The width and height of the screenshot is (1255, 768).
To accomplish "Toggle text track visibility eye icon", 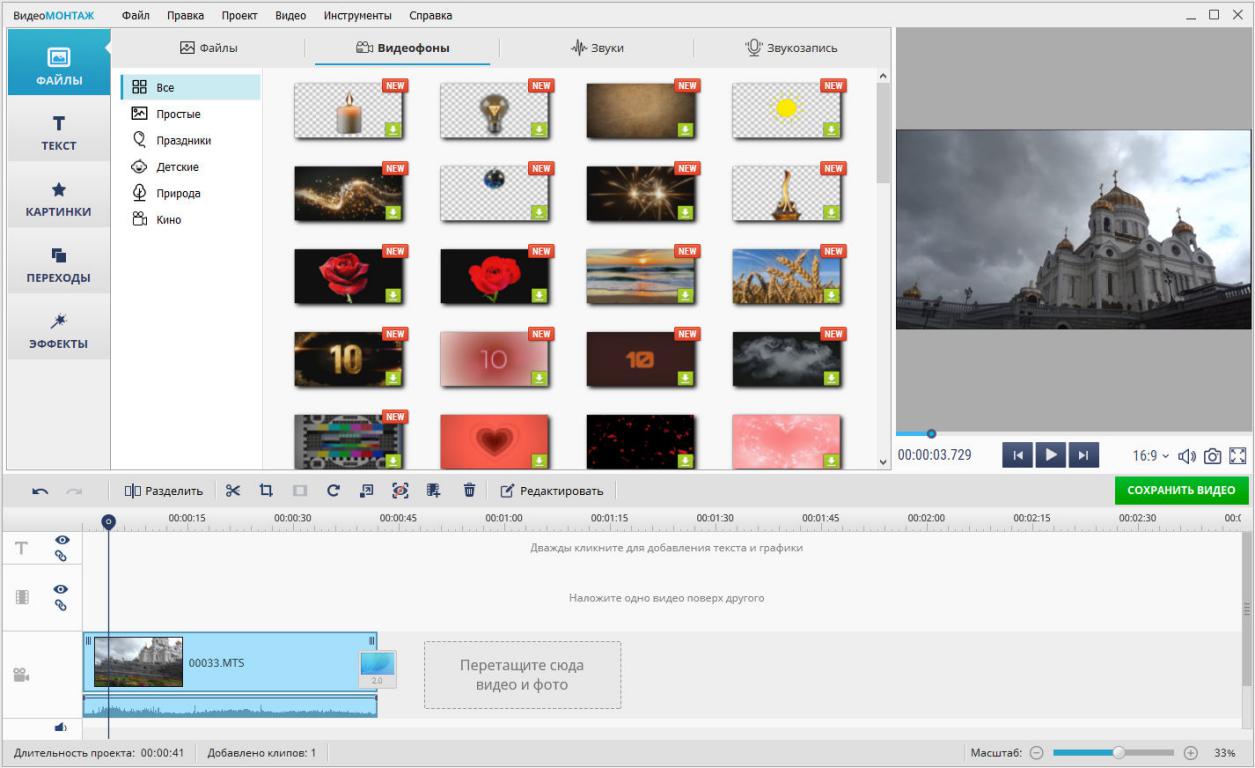I will click(61, 540).
